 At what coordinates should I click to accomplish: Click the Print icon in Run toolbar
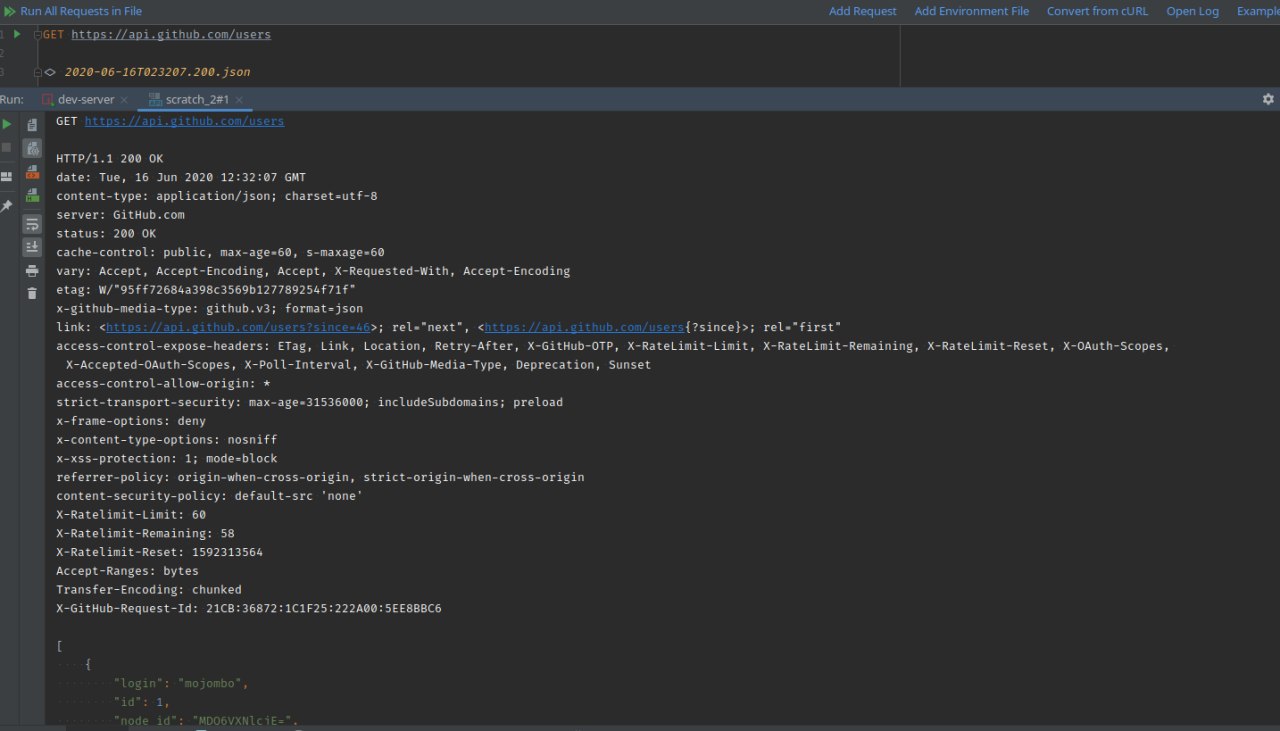32,271
